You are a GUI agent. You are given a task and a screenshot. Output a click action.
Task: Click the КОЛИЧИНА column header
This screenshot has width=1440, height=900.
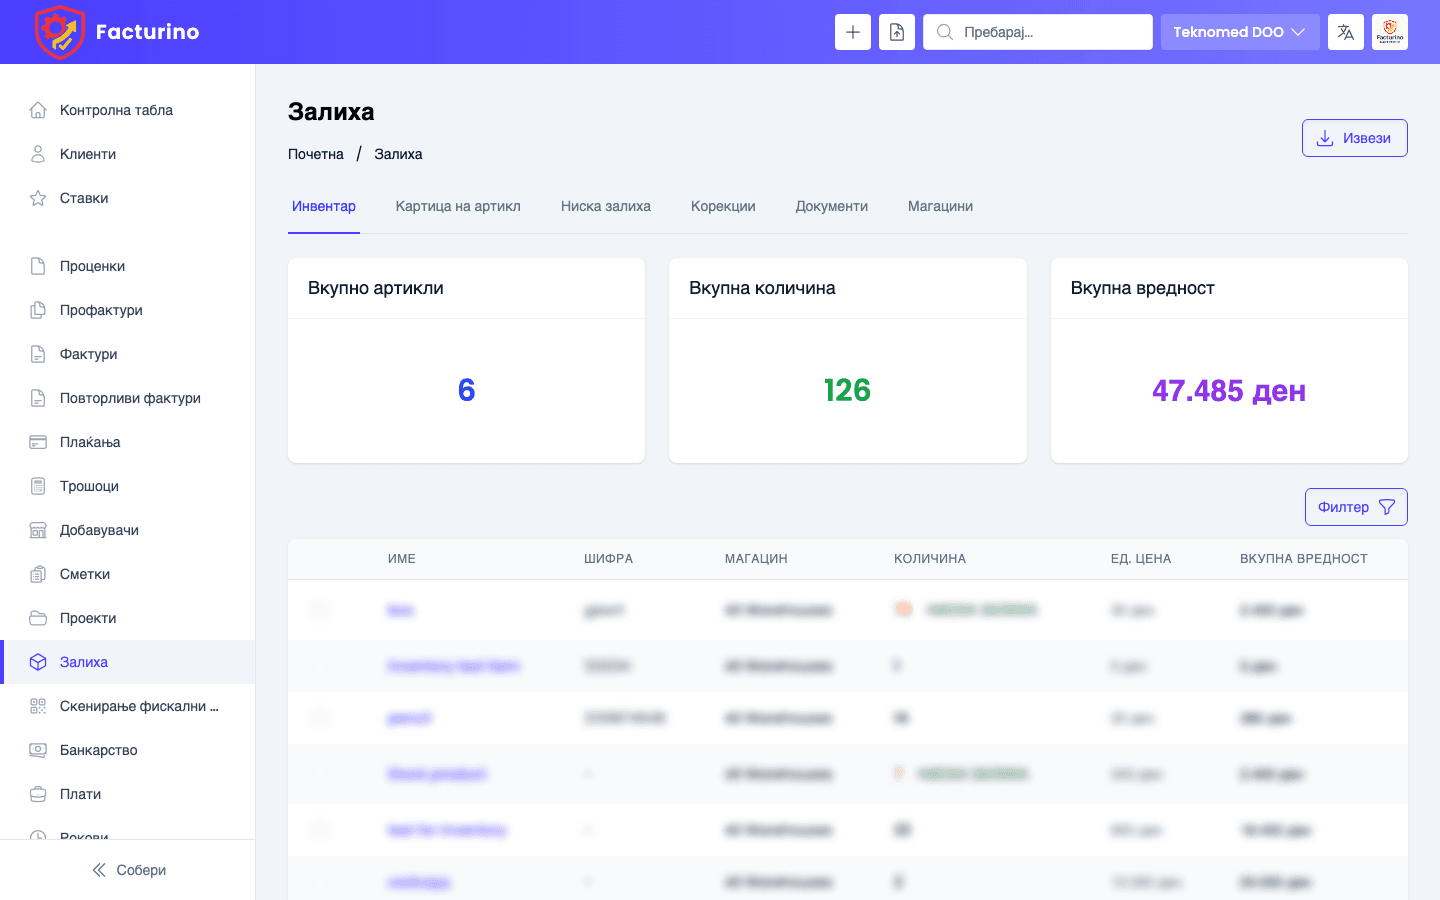click(929, 559)
